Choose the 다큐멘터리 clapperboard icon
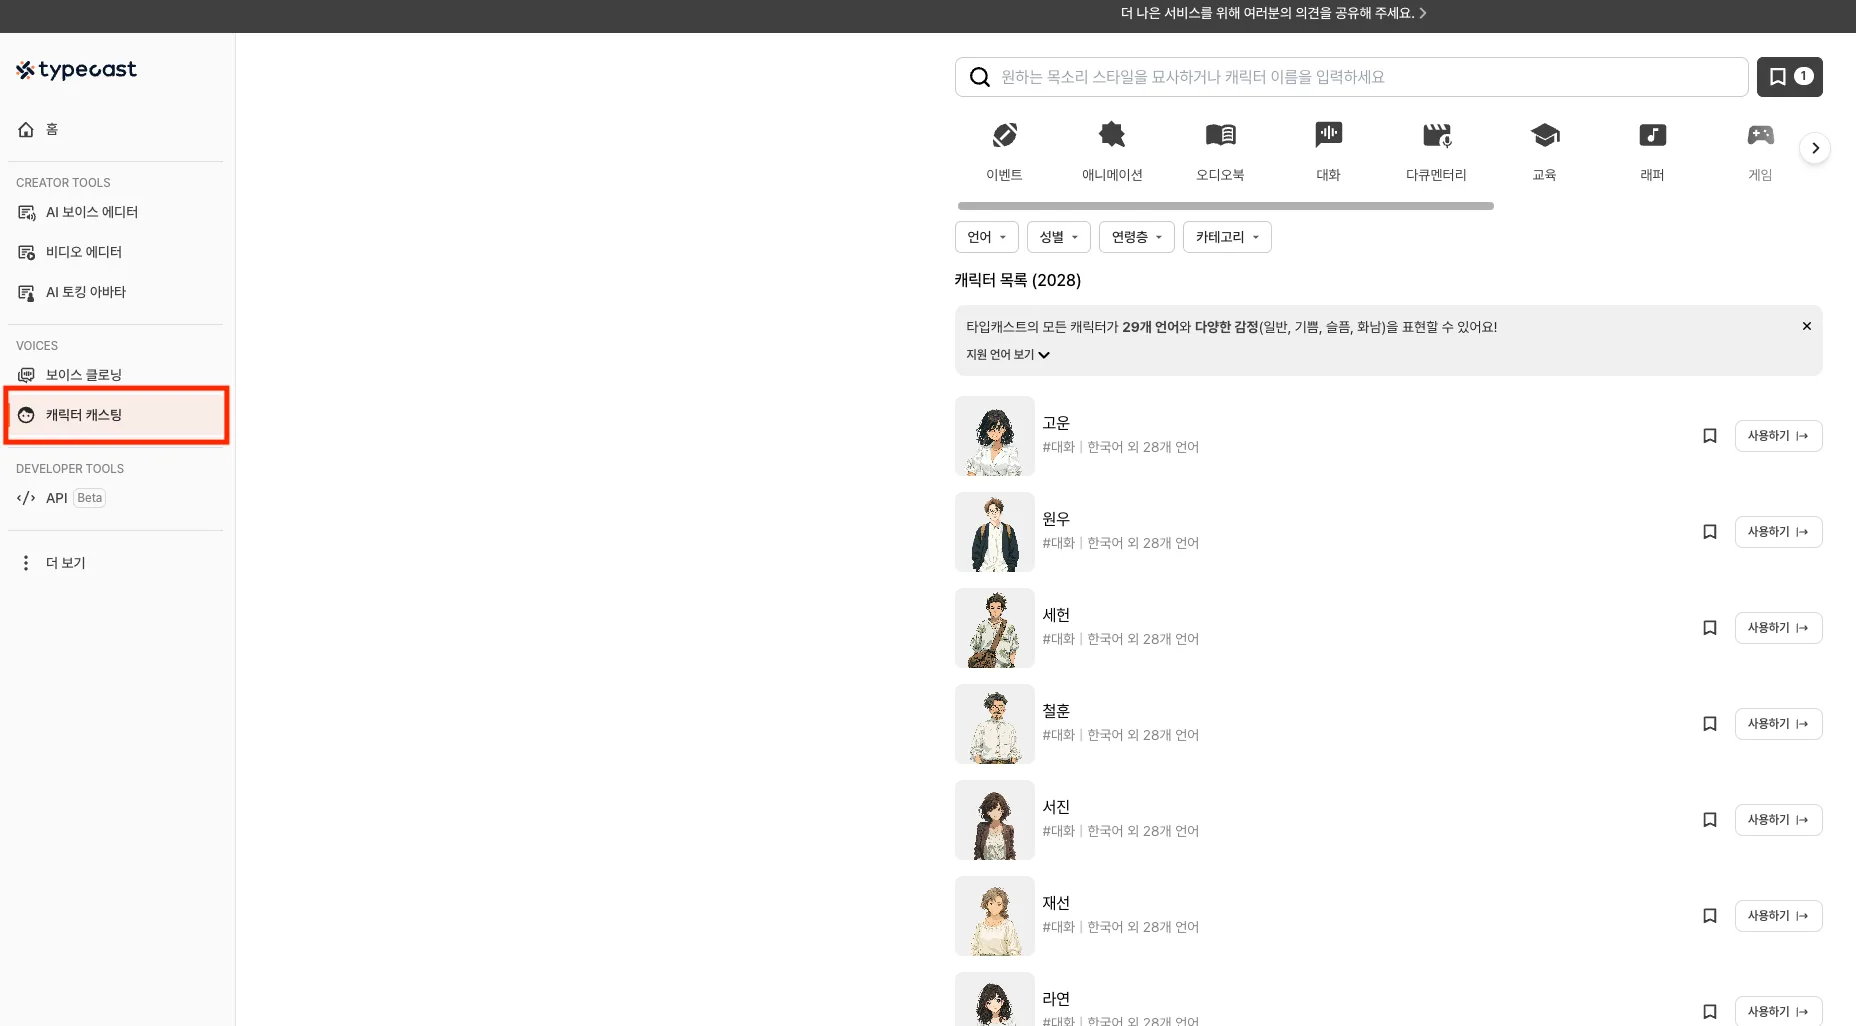This screenshot has height=1026, width=1856. click(x=1436, y=135)
